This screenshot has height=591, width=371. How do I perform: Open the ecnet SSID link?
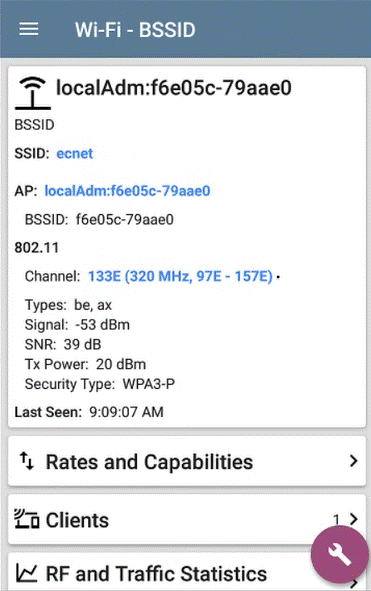(x=74, y=153)
